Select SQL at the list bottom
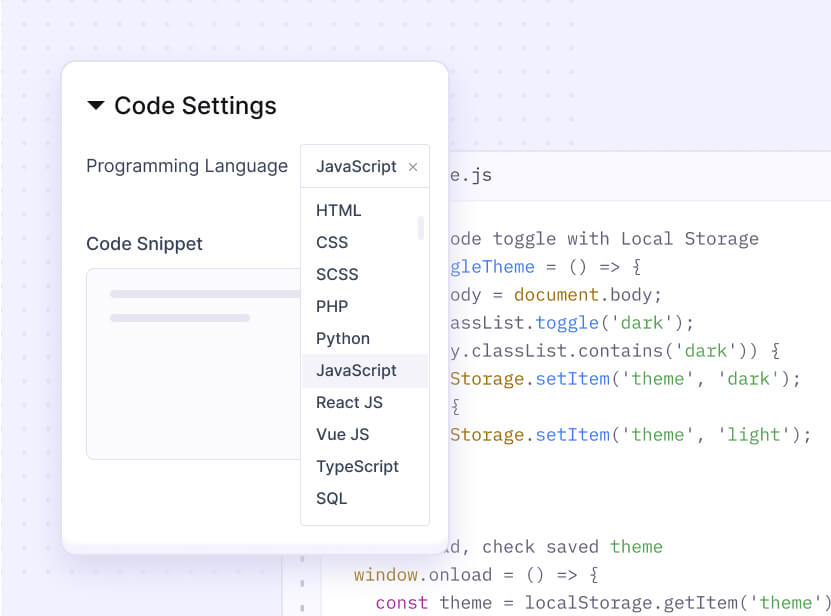831x616 pixels. coord(331,499)
